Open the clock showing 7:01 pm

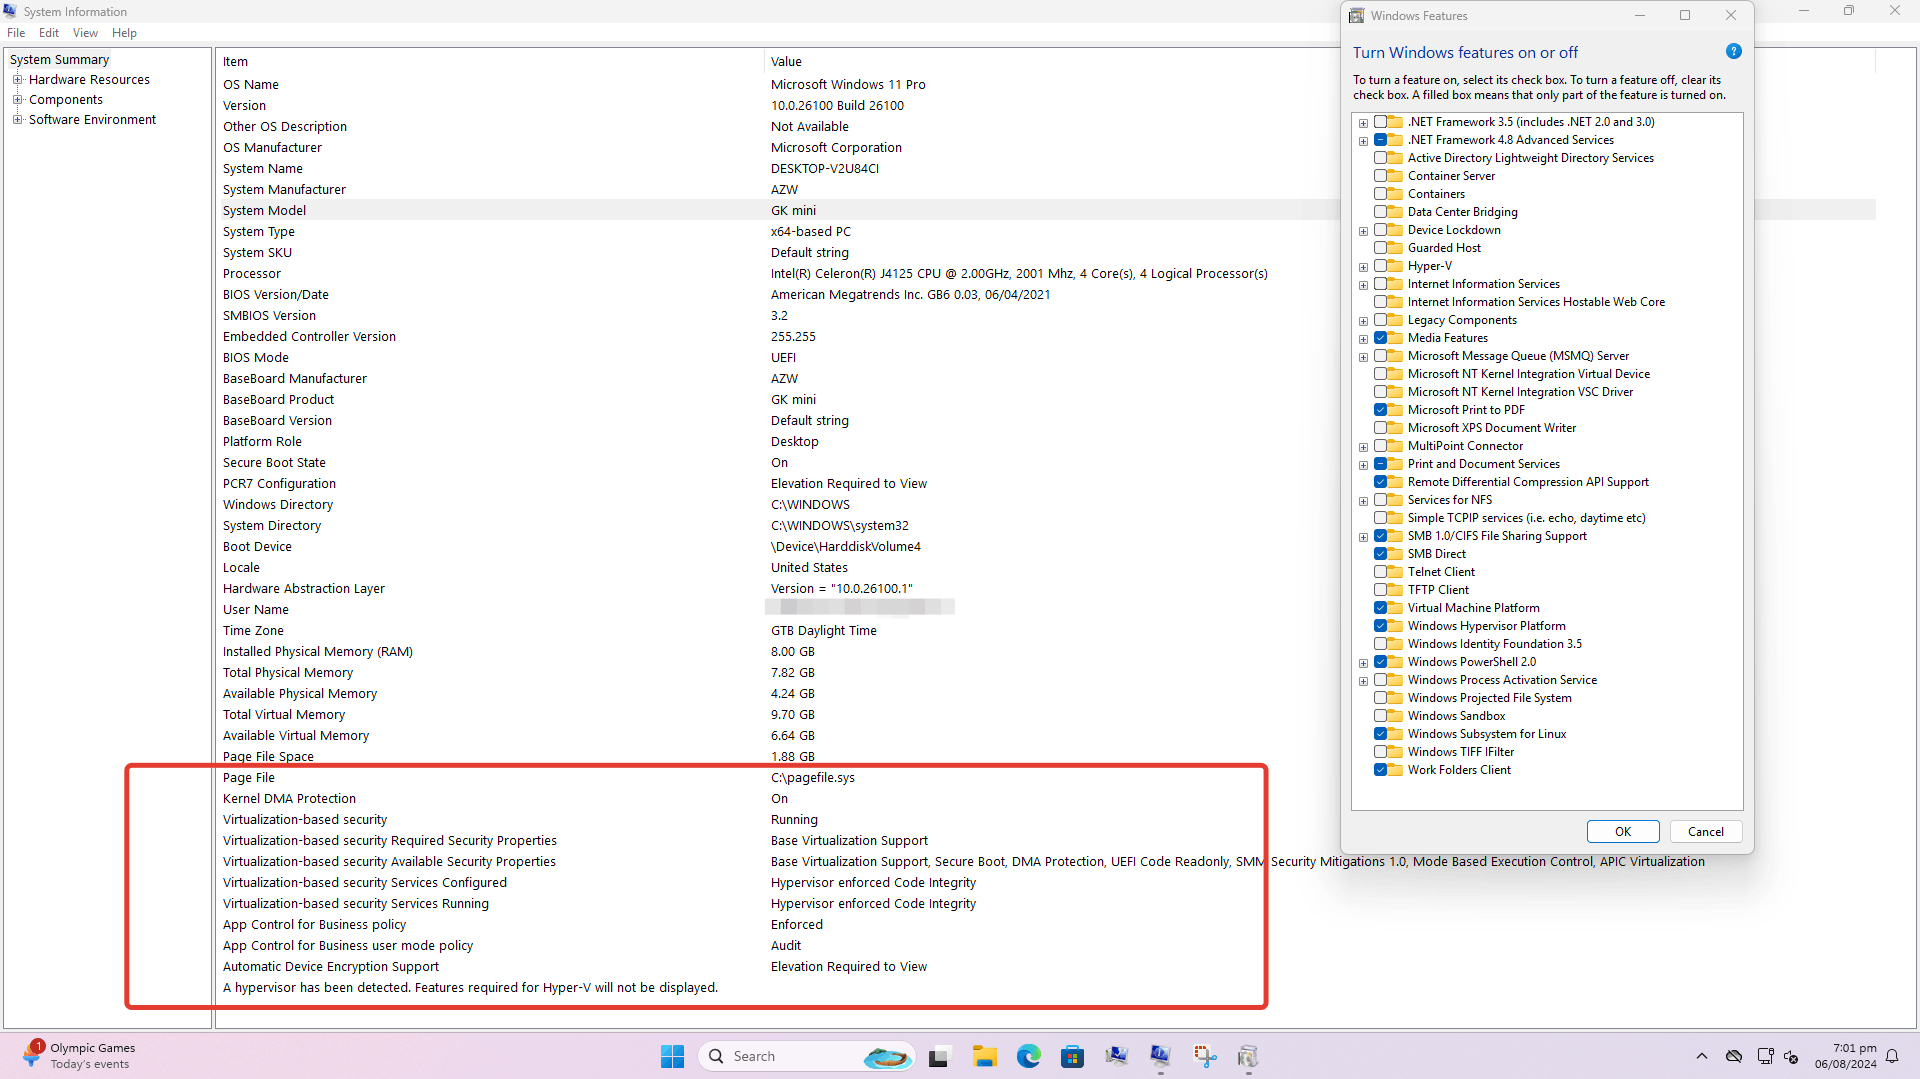click(1846, 1056)
